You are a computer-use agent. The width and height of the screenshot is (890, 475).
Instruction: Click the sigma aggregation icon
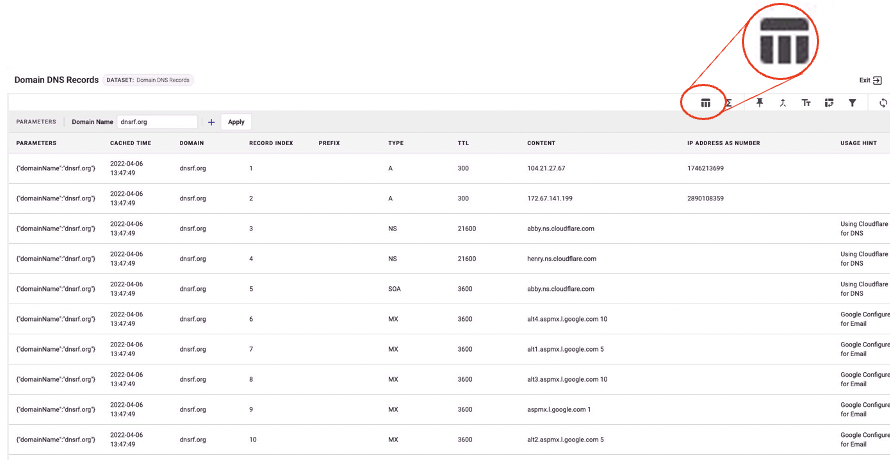(x=729, y=102)
